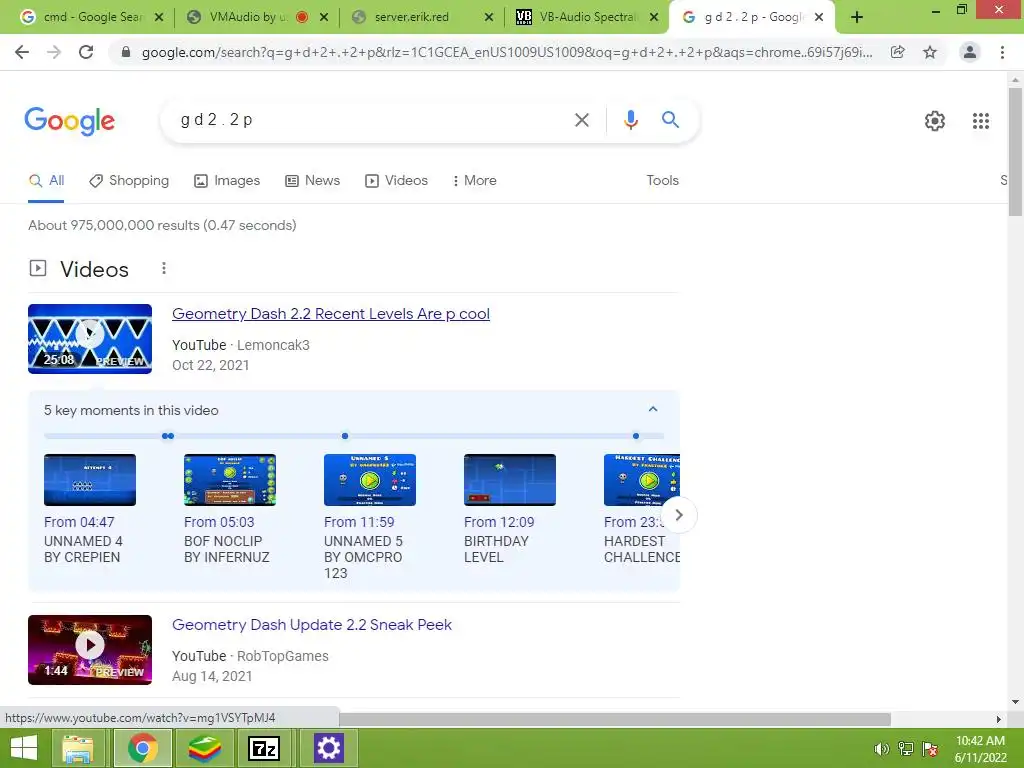
Task: Select the All results filter
Action: coord(46,181)
